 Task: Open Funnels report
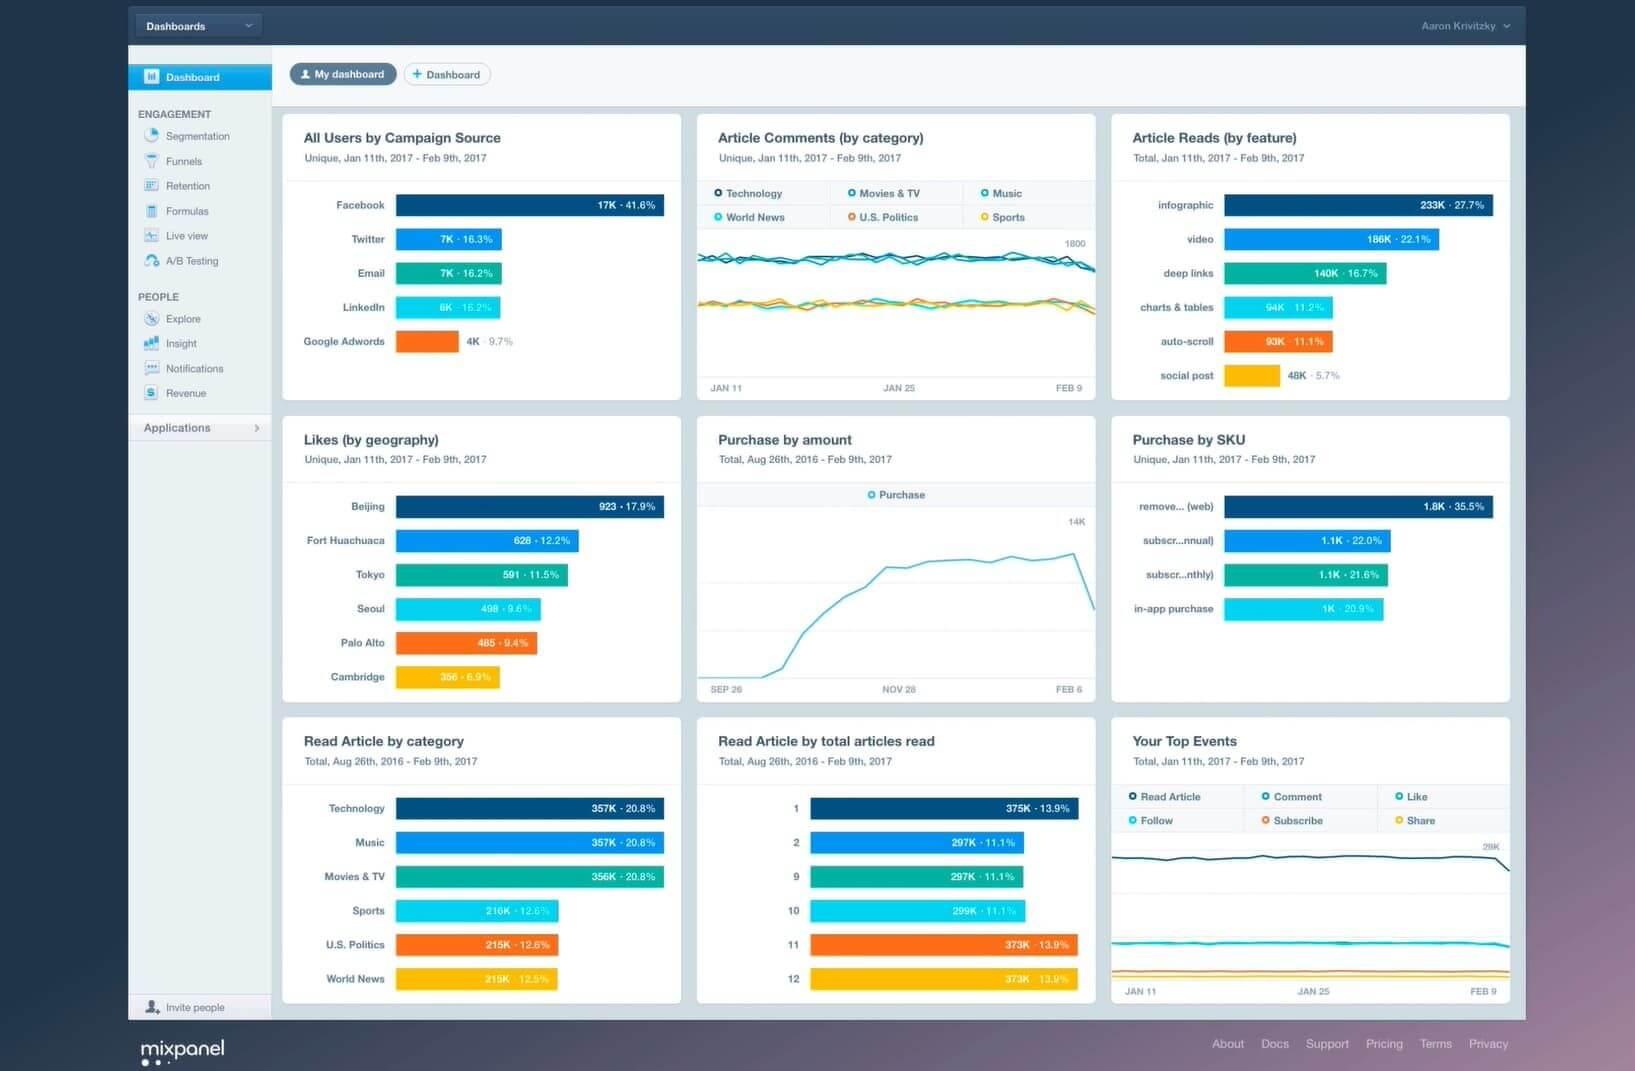[x=184, y=161]
